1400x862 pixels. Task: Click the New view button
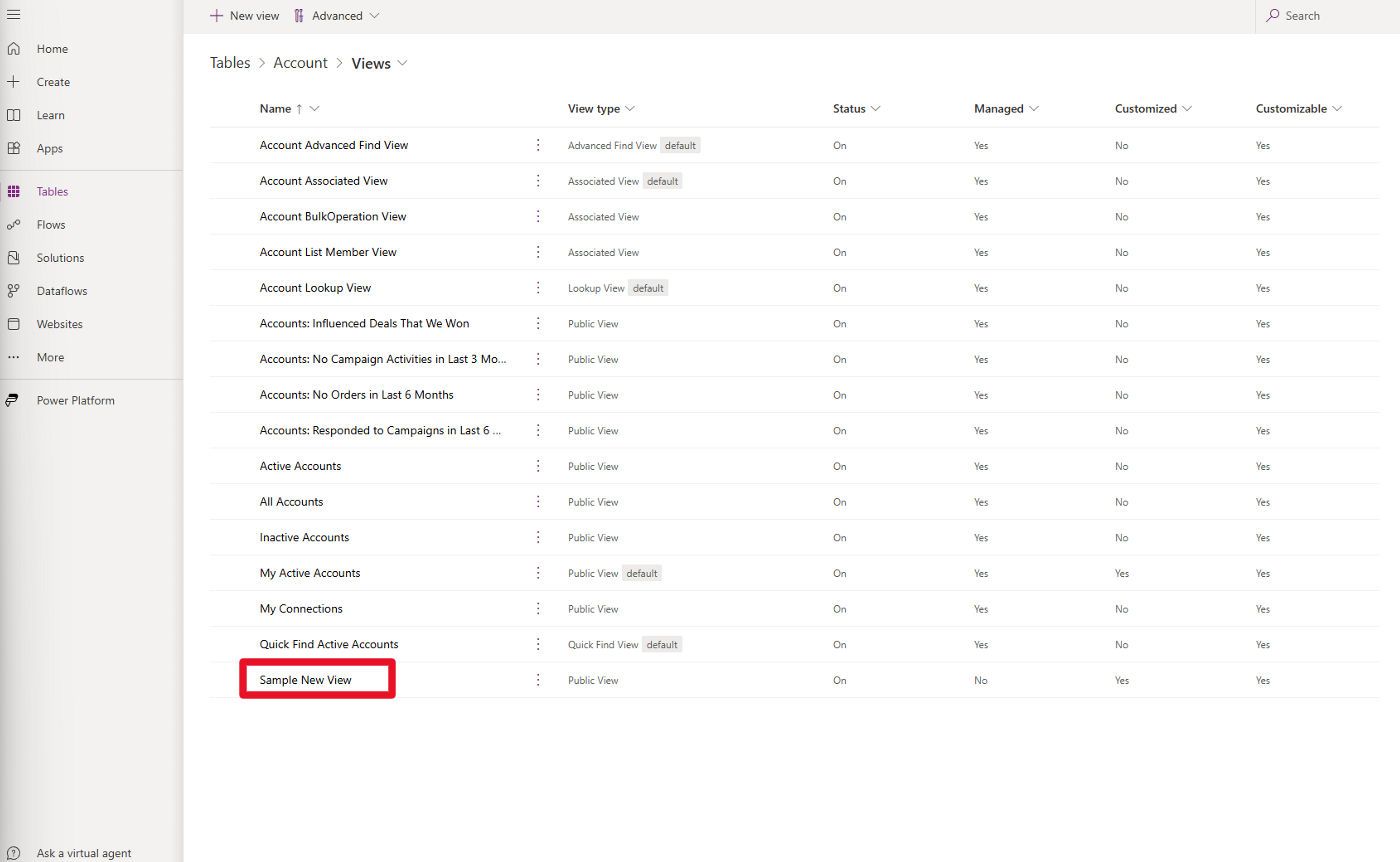(x=245, y=16)
